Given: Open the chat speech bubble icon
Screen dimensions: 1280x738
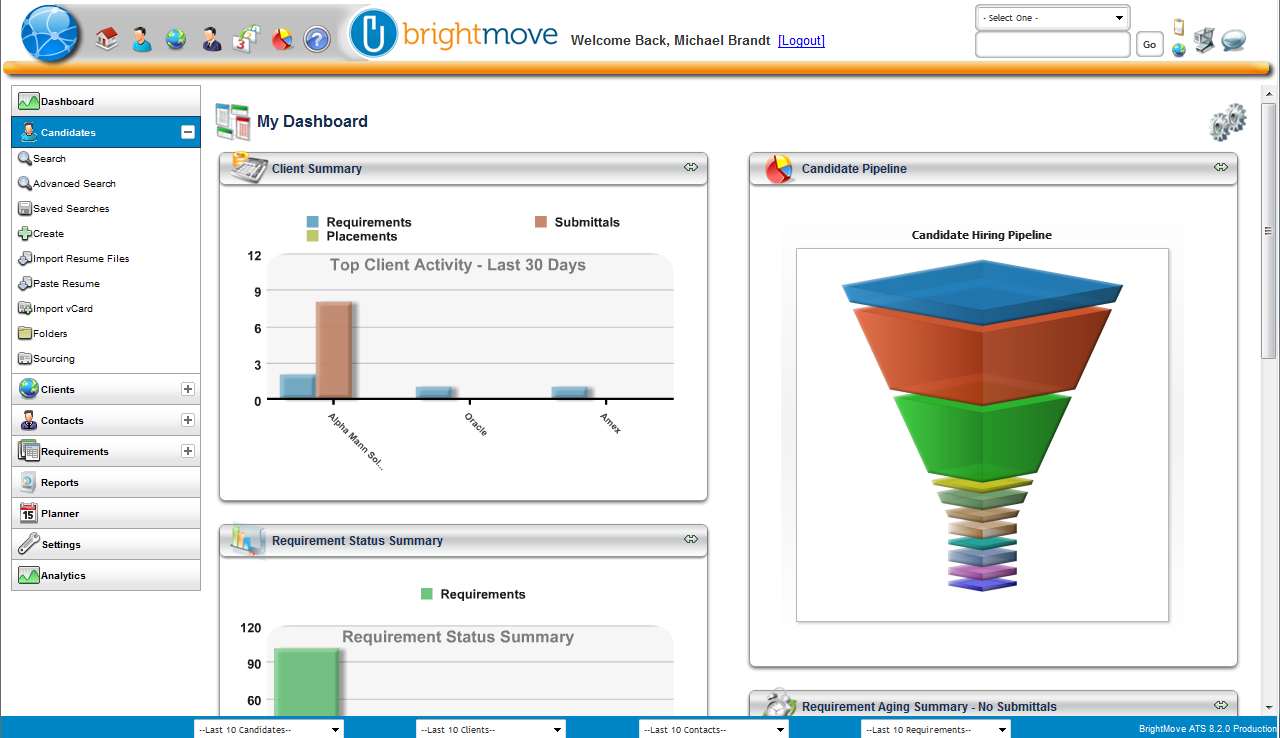Looking at the screenshot, I should coord(1234,40).
